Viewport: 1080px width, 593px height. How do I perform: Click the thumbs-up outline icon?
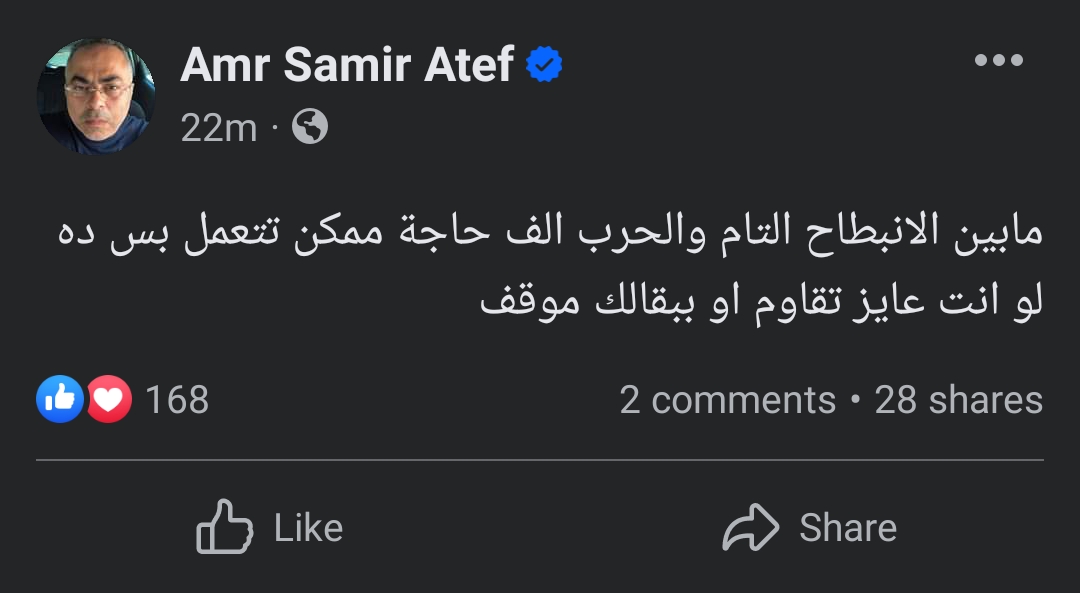coord(224,527)
